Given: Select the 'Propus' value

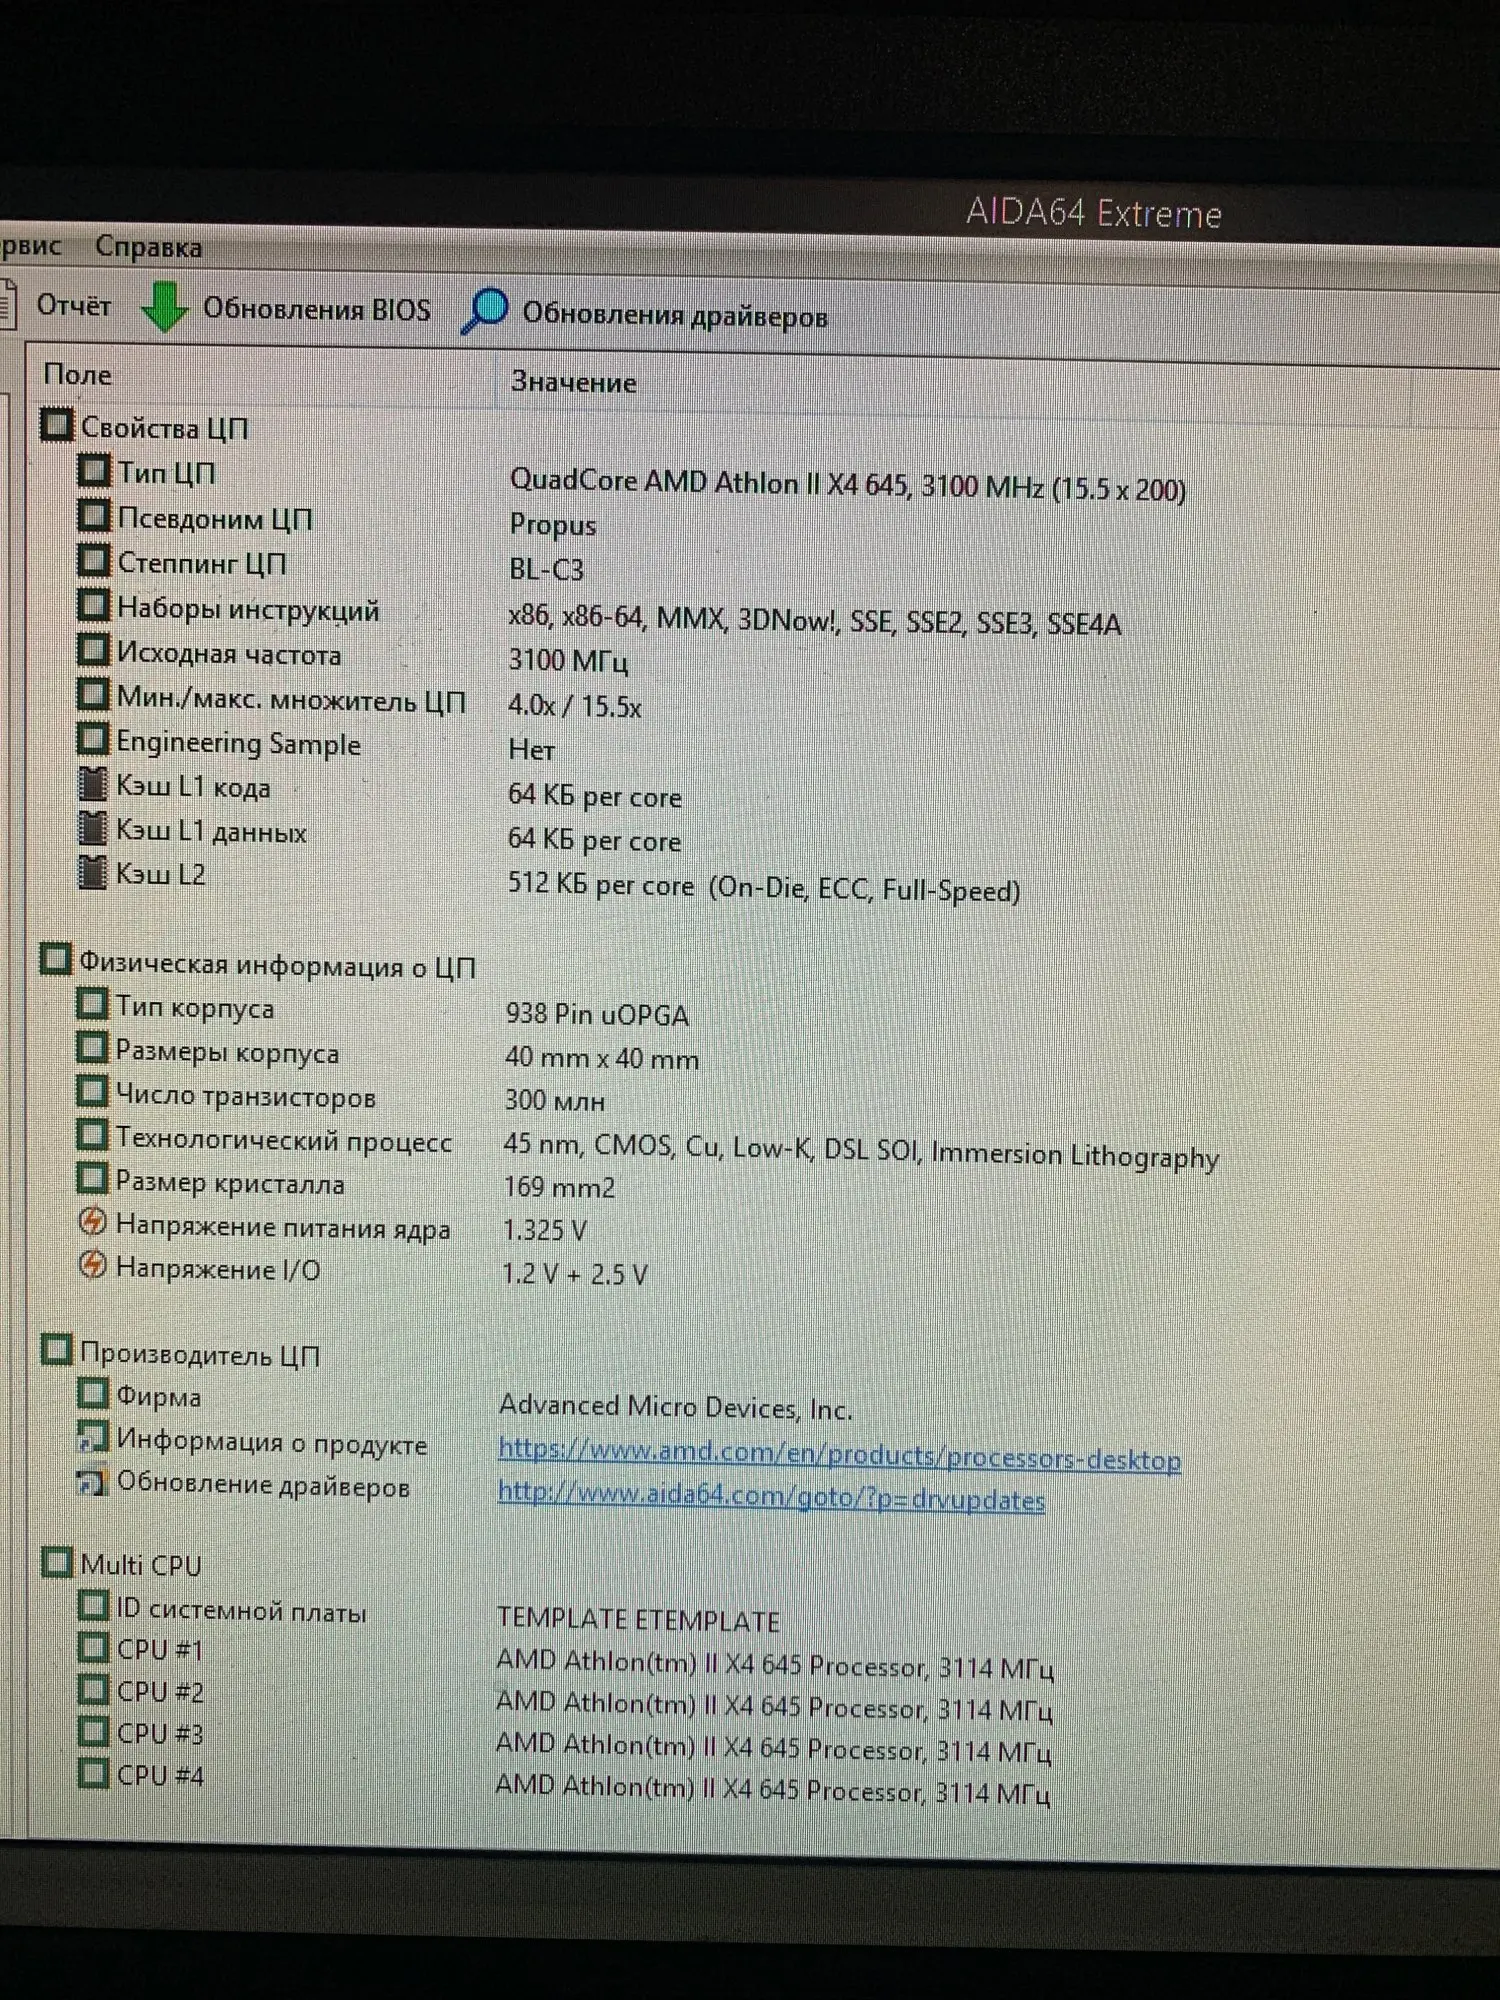Looking at the screenshot, I should pyautogui.click(x=552, y=525).
